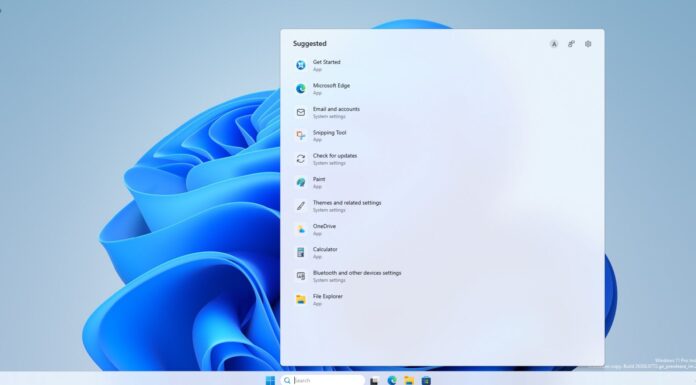Select the 'Check for updates' text
The image size is (696, 385).
pos(335,156)
